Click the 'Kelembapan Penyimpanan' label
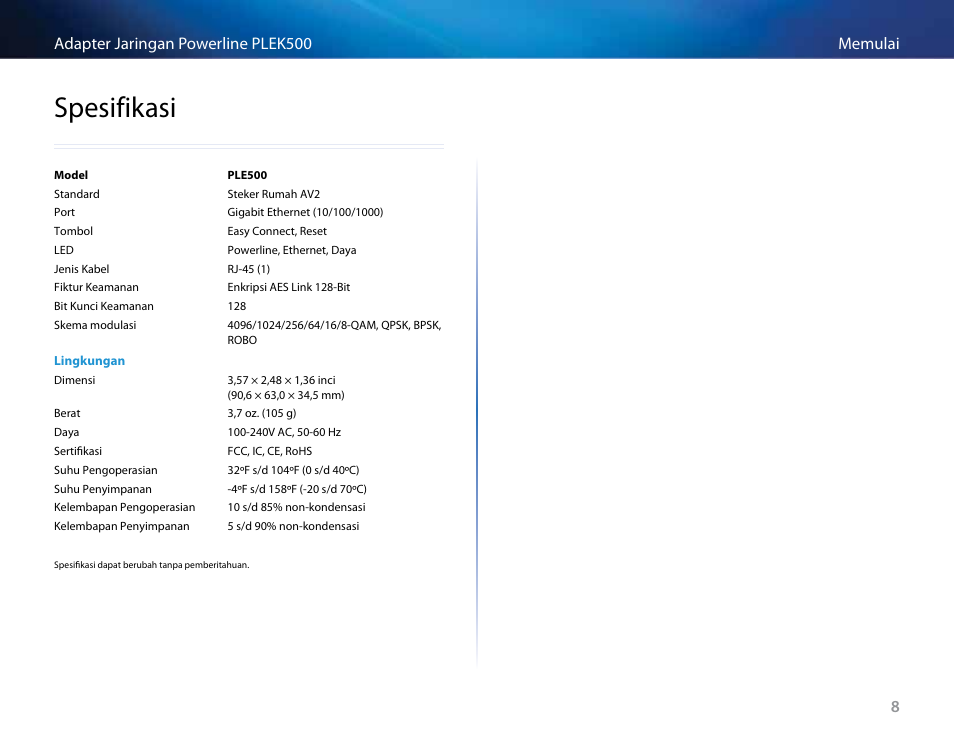The height and width of the screenshot is (738, 954). pyautogui.click(x=122, y=526)
